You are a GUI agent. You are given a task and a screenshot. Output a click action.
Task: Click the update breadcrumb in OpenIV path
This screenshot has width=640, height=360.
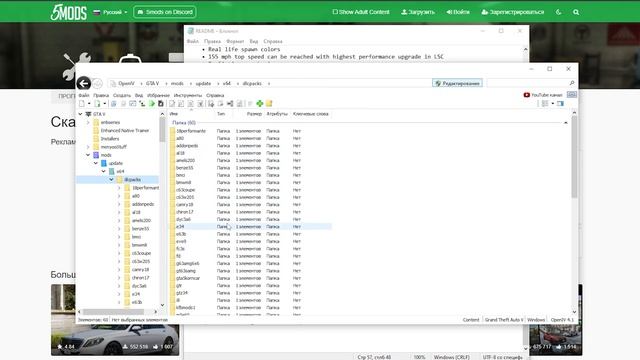203,83
